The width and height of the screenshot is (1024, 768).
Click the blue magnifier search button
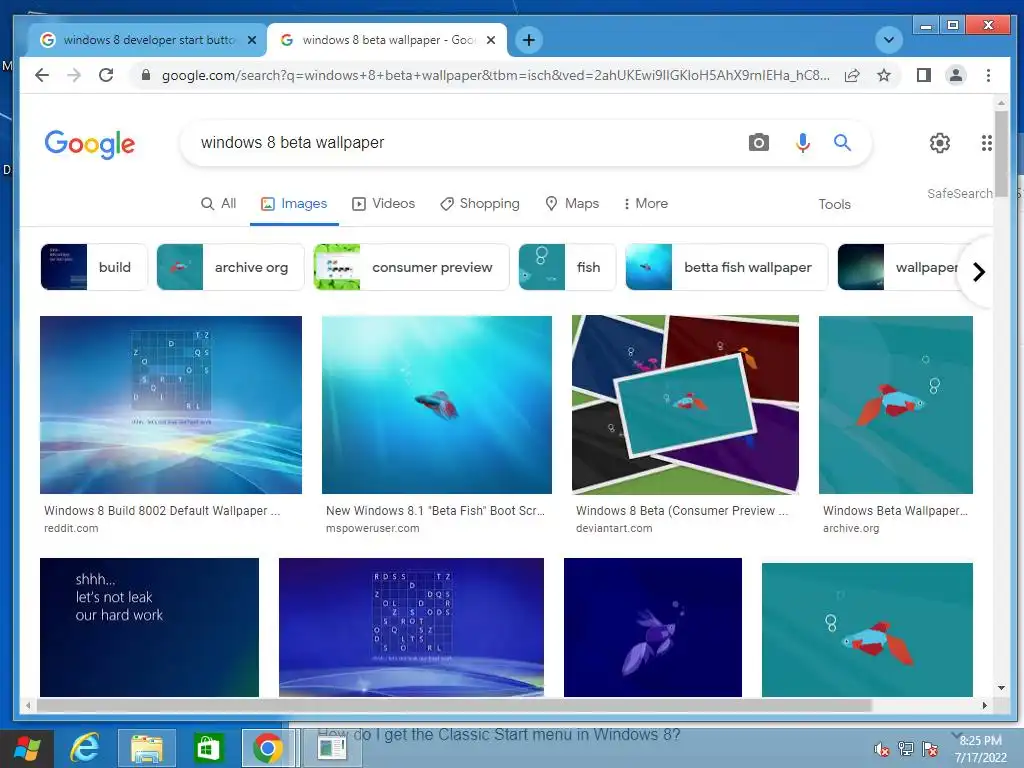842,142
